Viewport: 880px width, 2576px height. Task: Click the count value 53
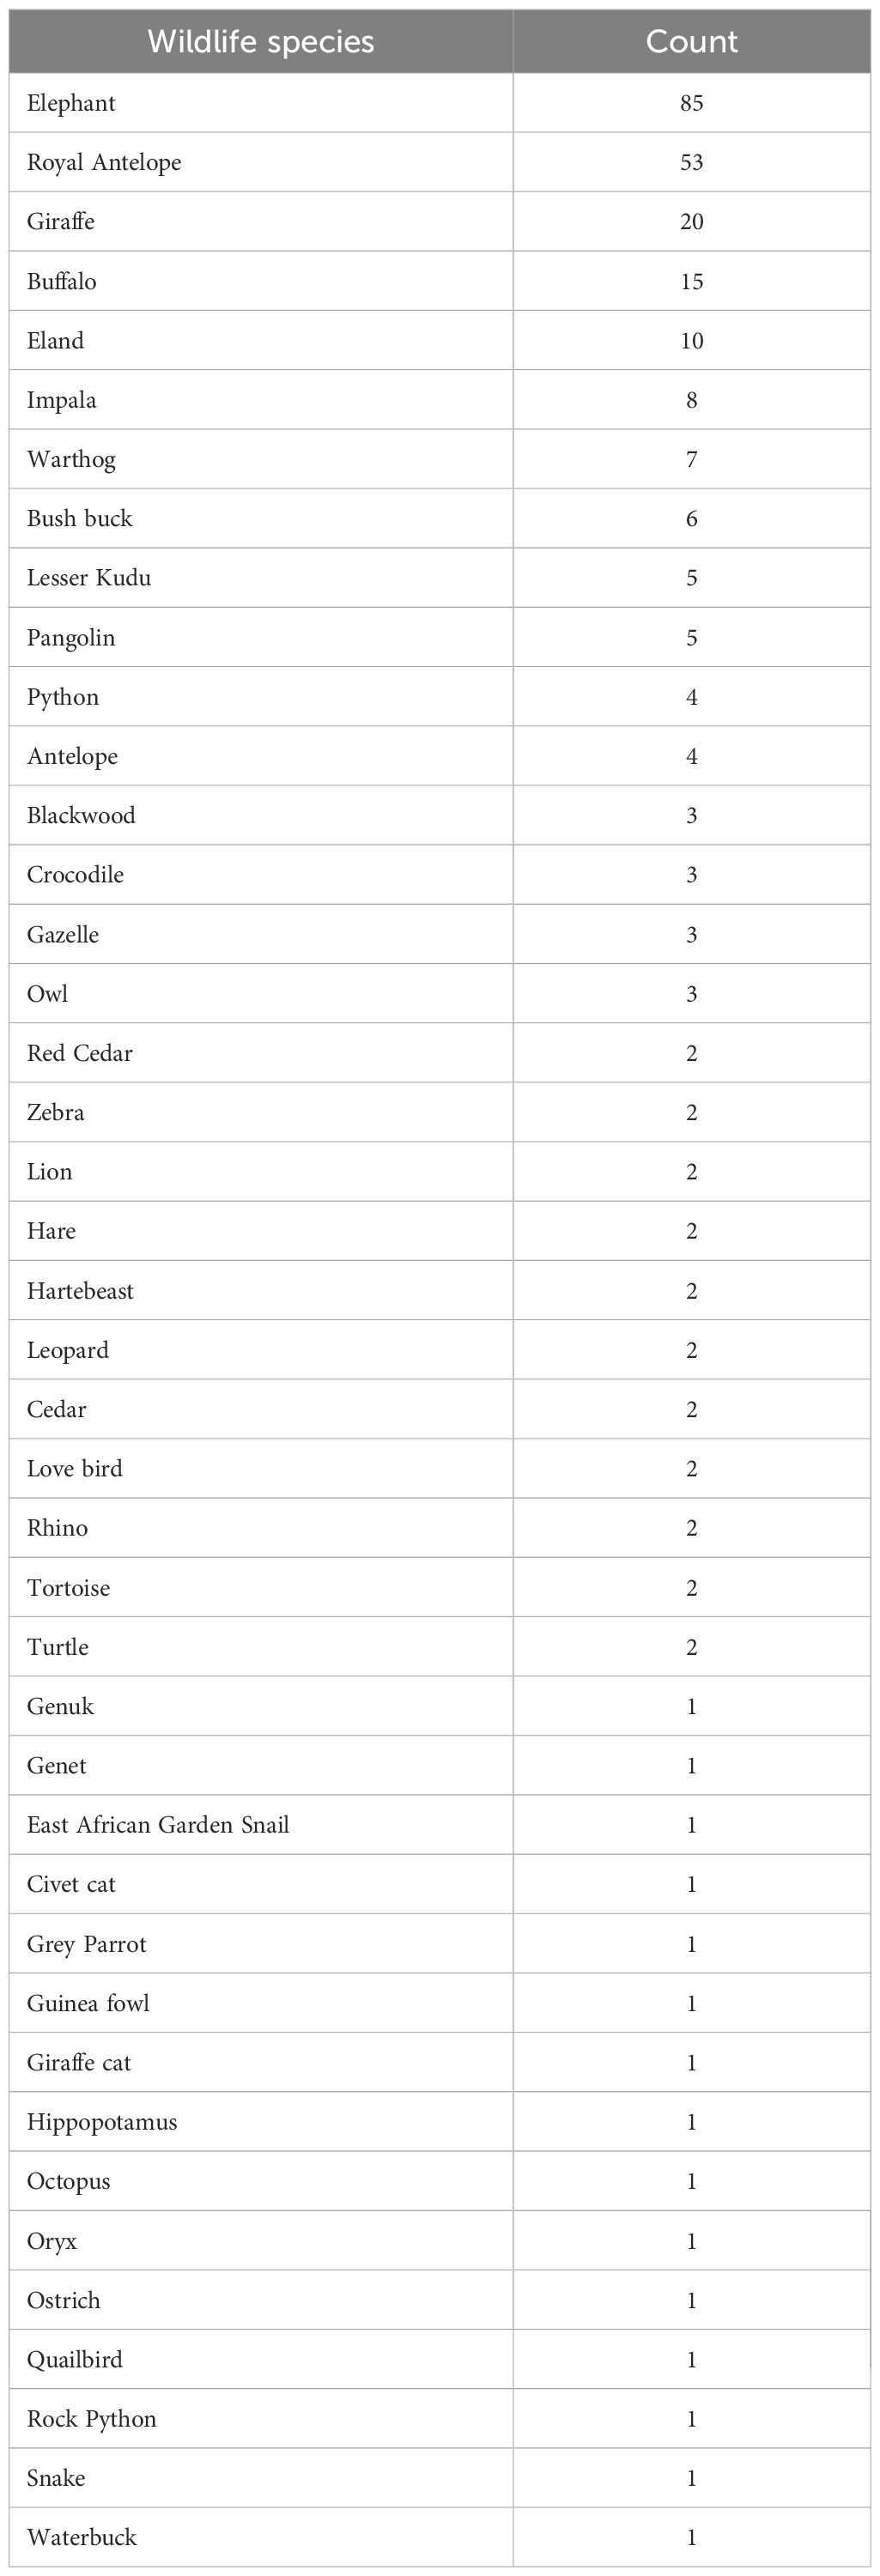tap(691, 162)
